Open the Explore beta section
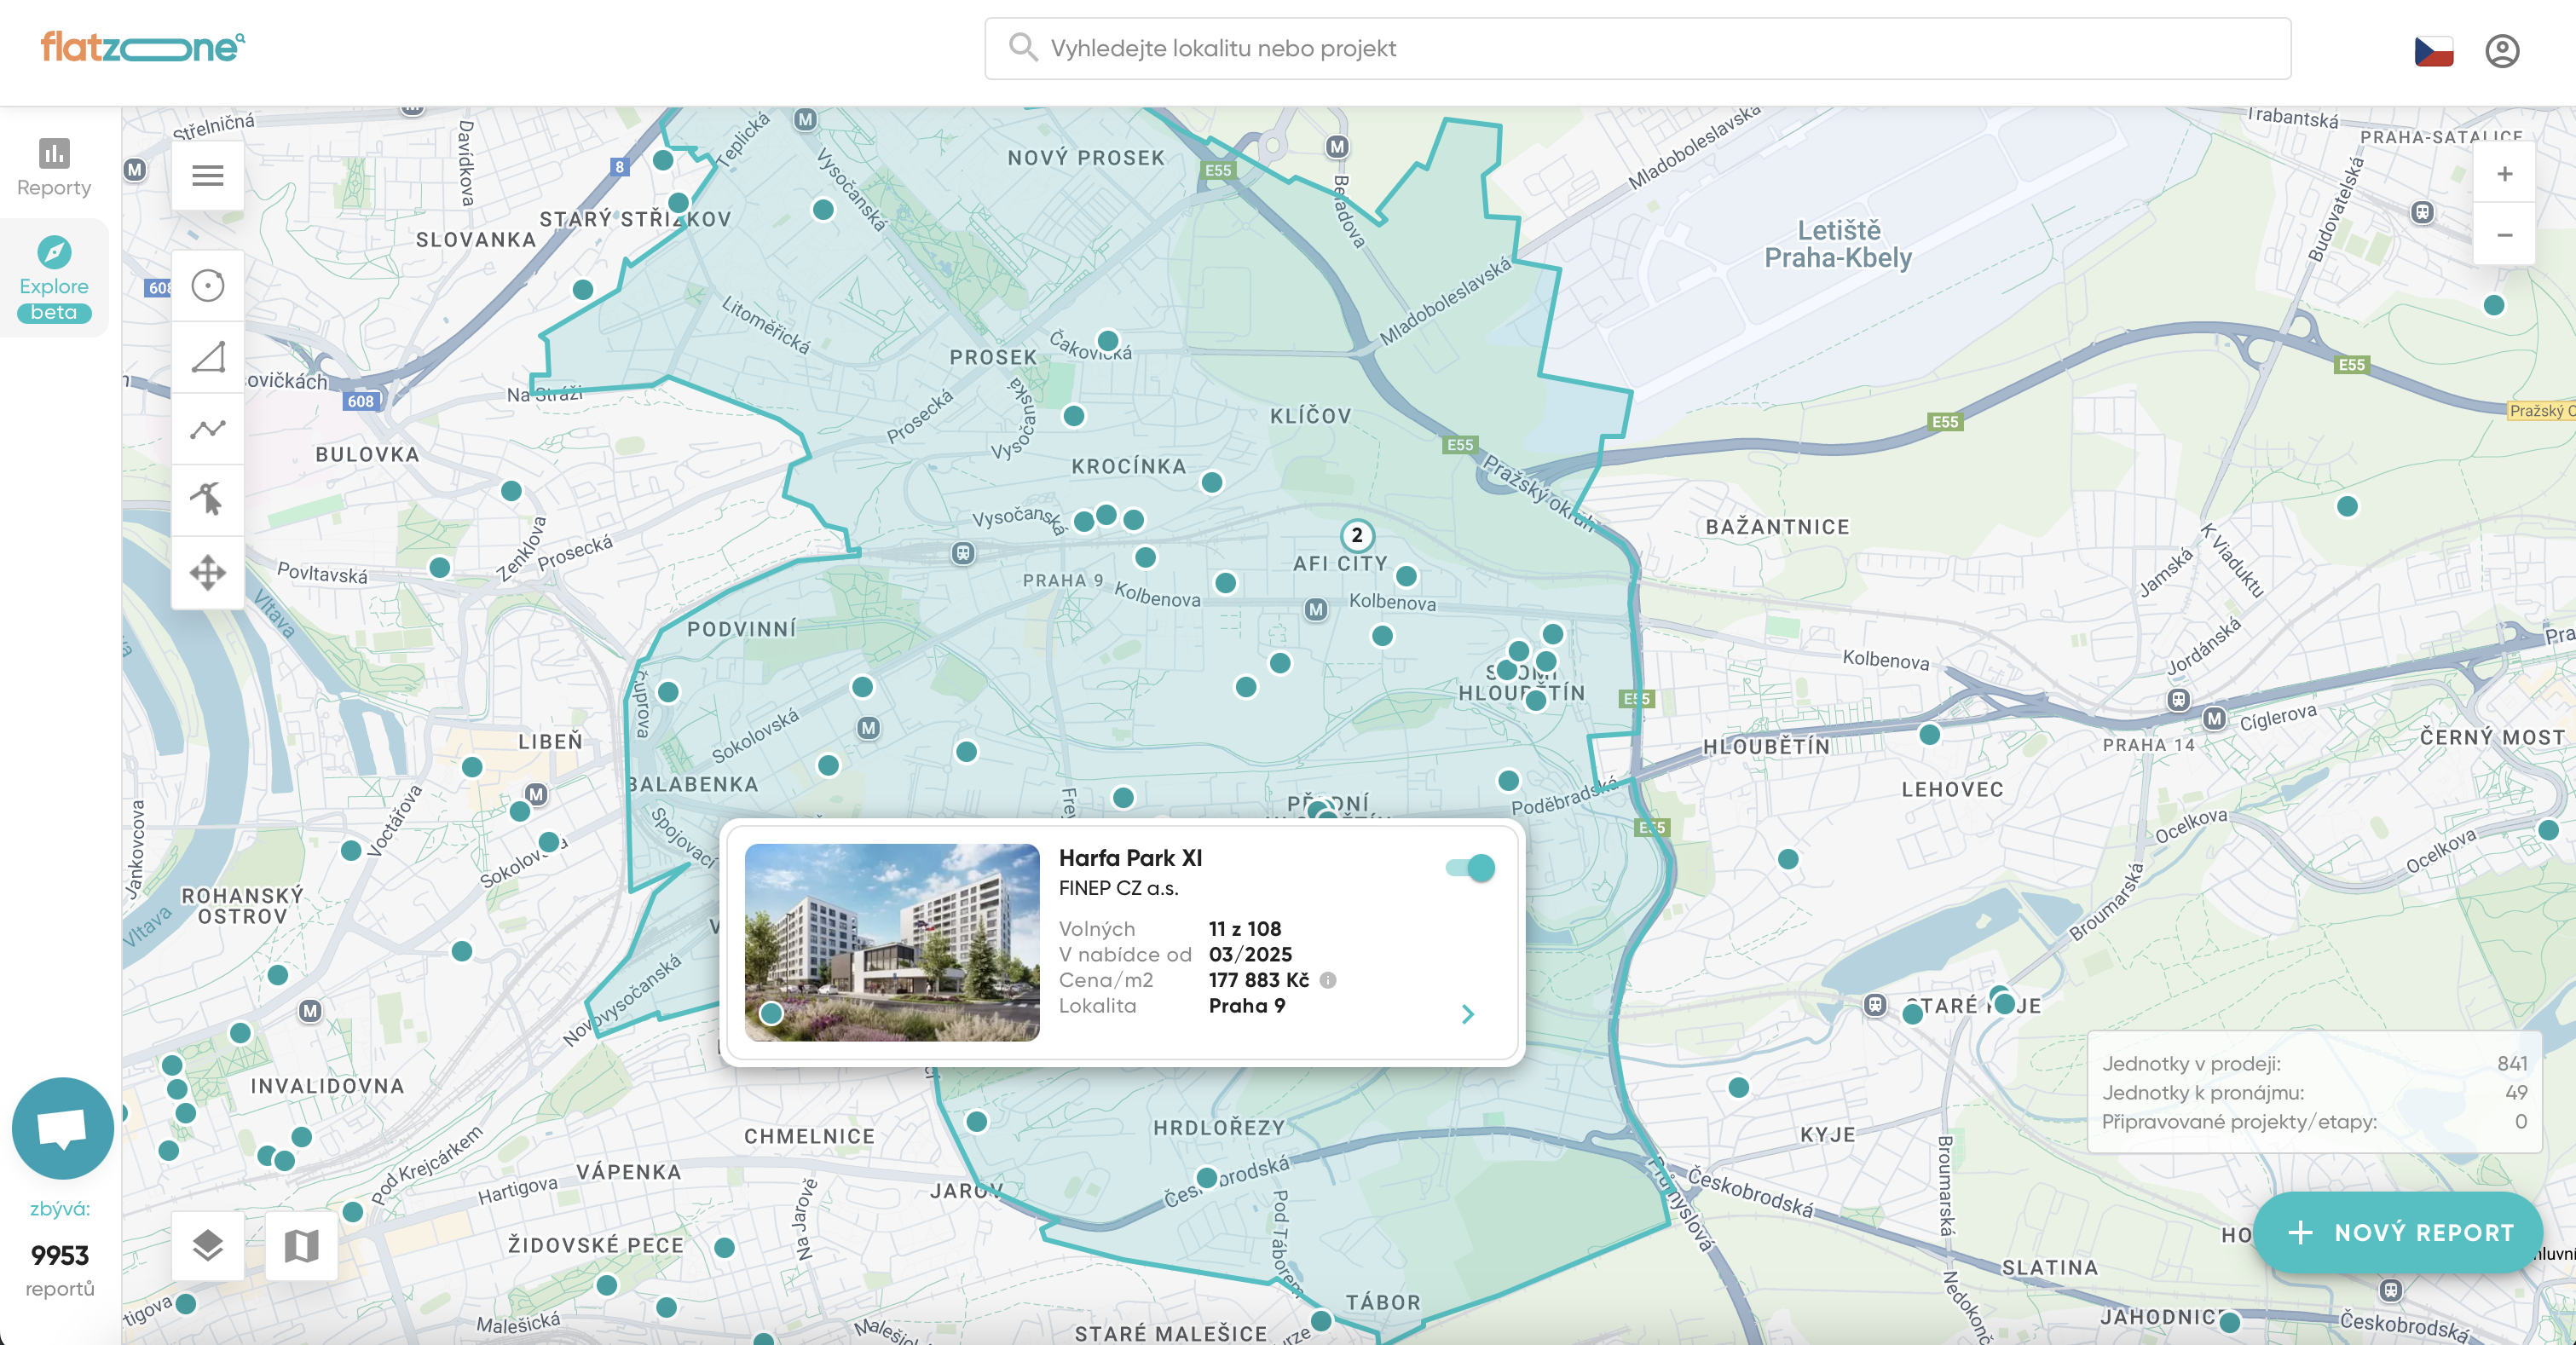Viewport: 2576px width, 1345px height. [x=54, y=278]
